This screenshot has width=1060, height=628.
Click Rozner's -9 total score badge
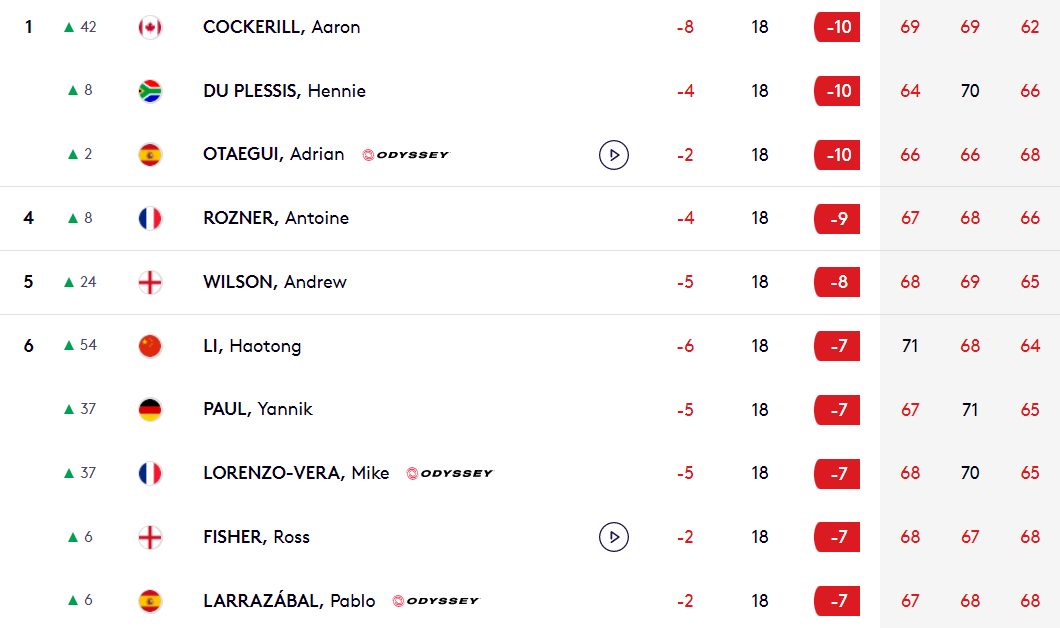tap(837, 218)
